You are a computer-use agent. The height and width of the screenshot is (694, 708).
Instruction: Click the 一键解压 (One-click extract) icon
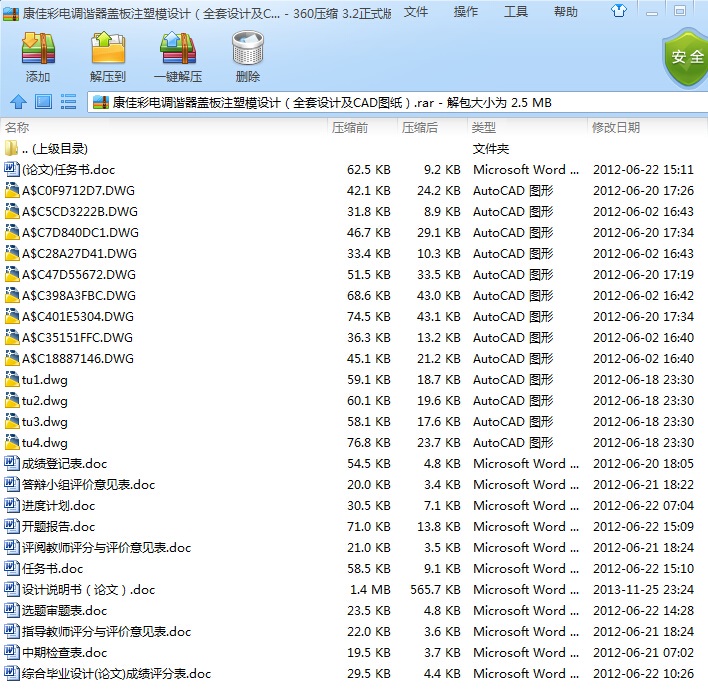[x=178, y=48]
